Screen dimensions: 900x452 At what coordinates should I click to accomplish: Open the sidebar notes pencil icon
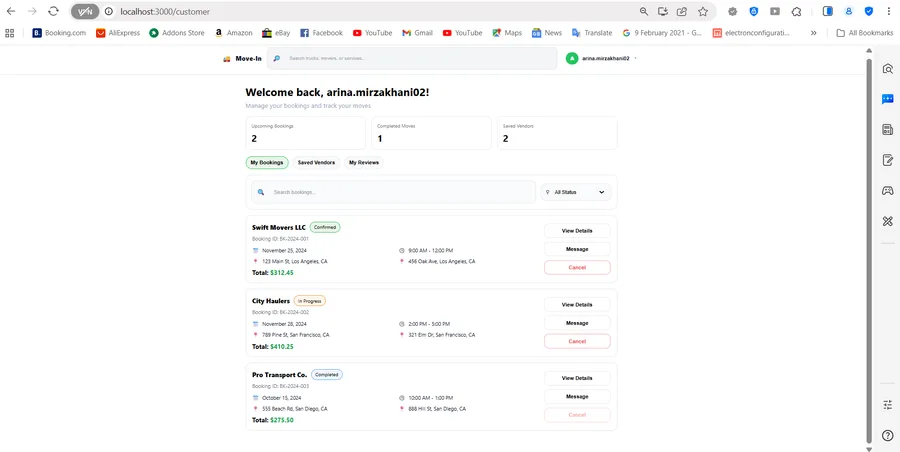[x=887, y=160]
